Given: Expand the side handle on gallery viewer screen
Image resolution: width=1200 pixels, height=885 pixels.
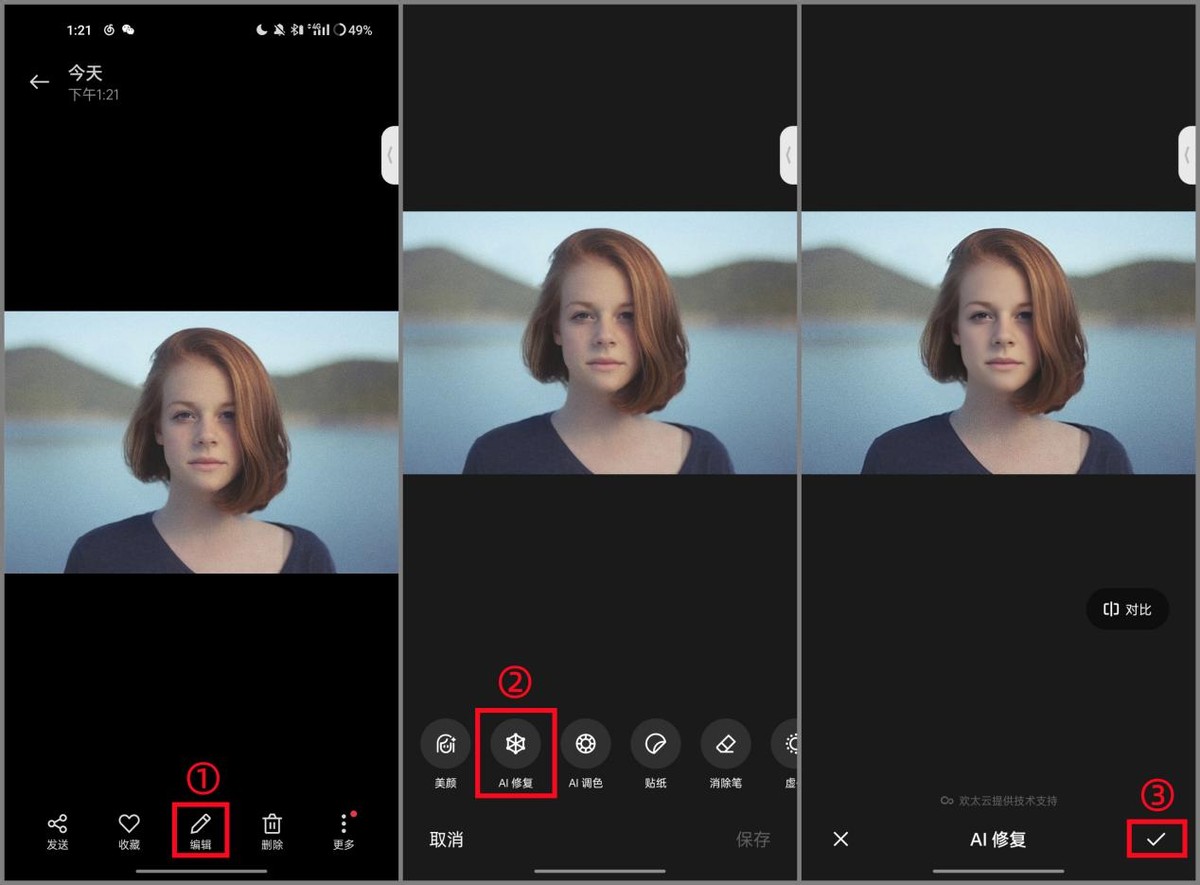Looking at the screenshot, I should coord(390,155).
